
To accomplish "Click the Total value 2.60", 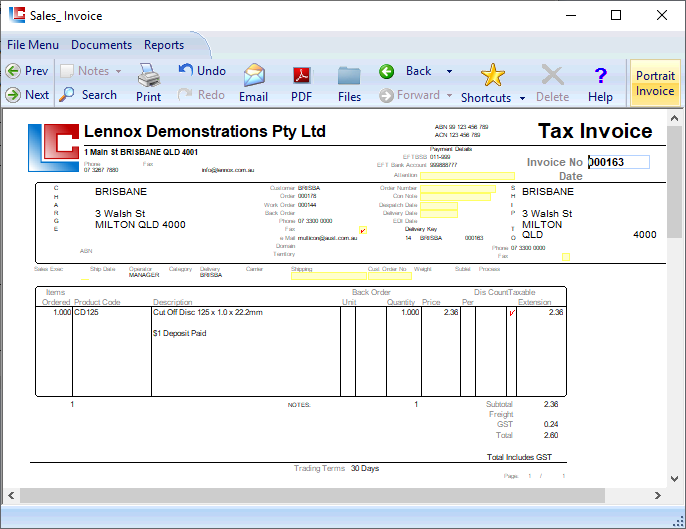I will click(551, 435).
